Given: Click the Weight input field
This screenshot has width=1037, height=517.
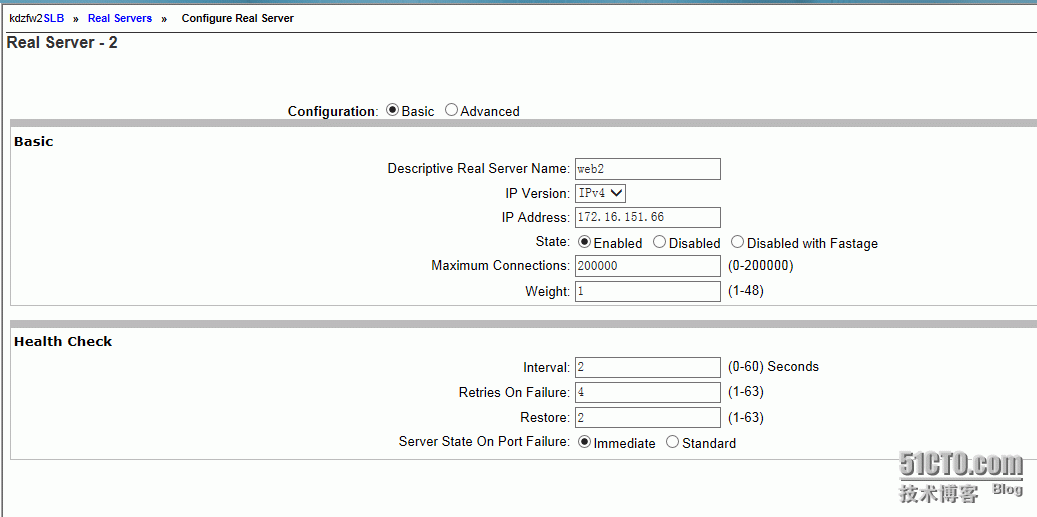Looking at the screenshot, I should pyautogui.click(x=647, y=291).
